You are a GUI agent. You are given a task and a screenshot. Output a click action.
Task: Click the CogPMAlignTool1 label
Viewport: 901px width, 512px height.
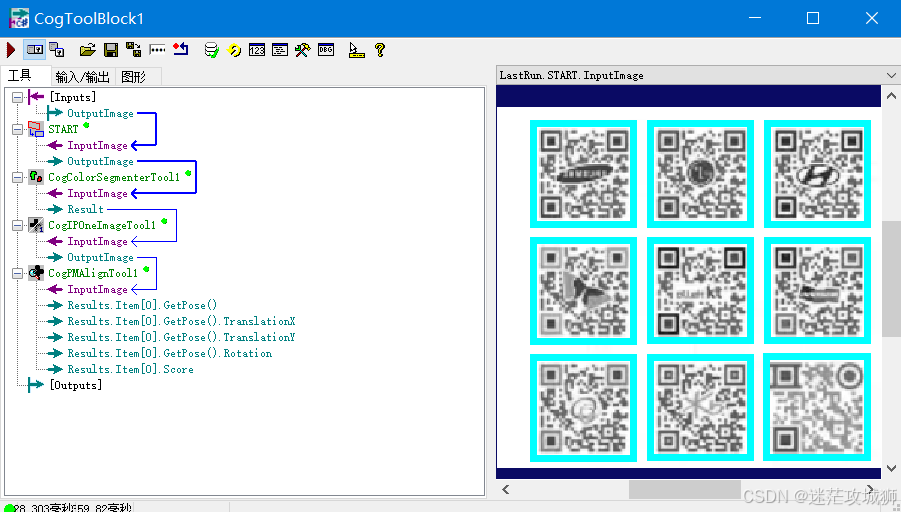93,274
